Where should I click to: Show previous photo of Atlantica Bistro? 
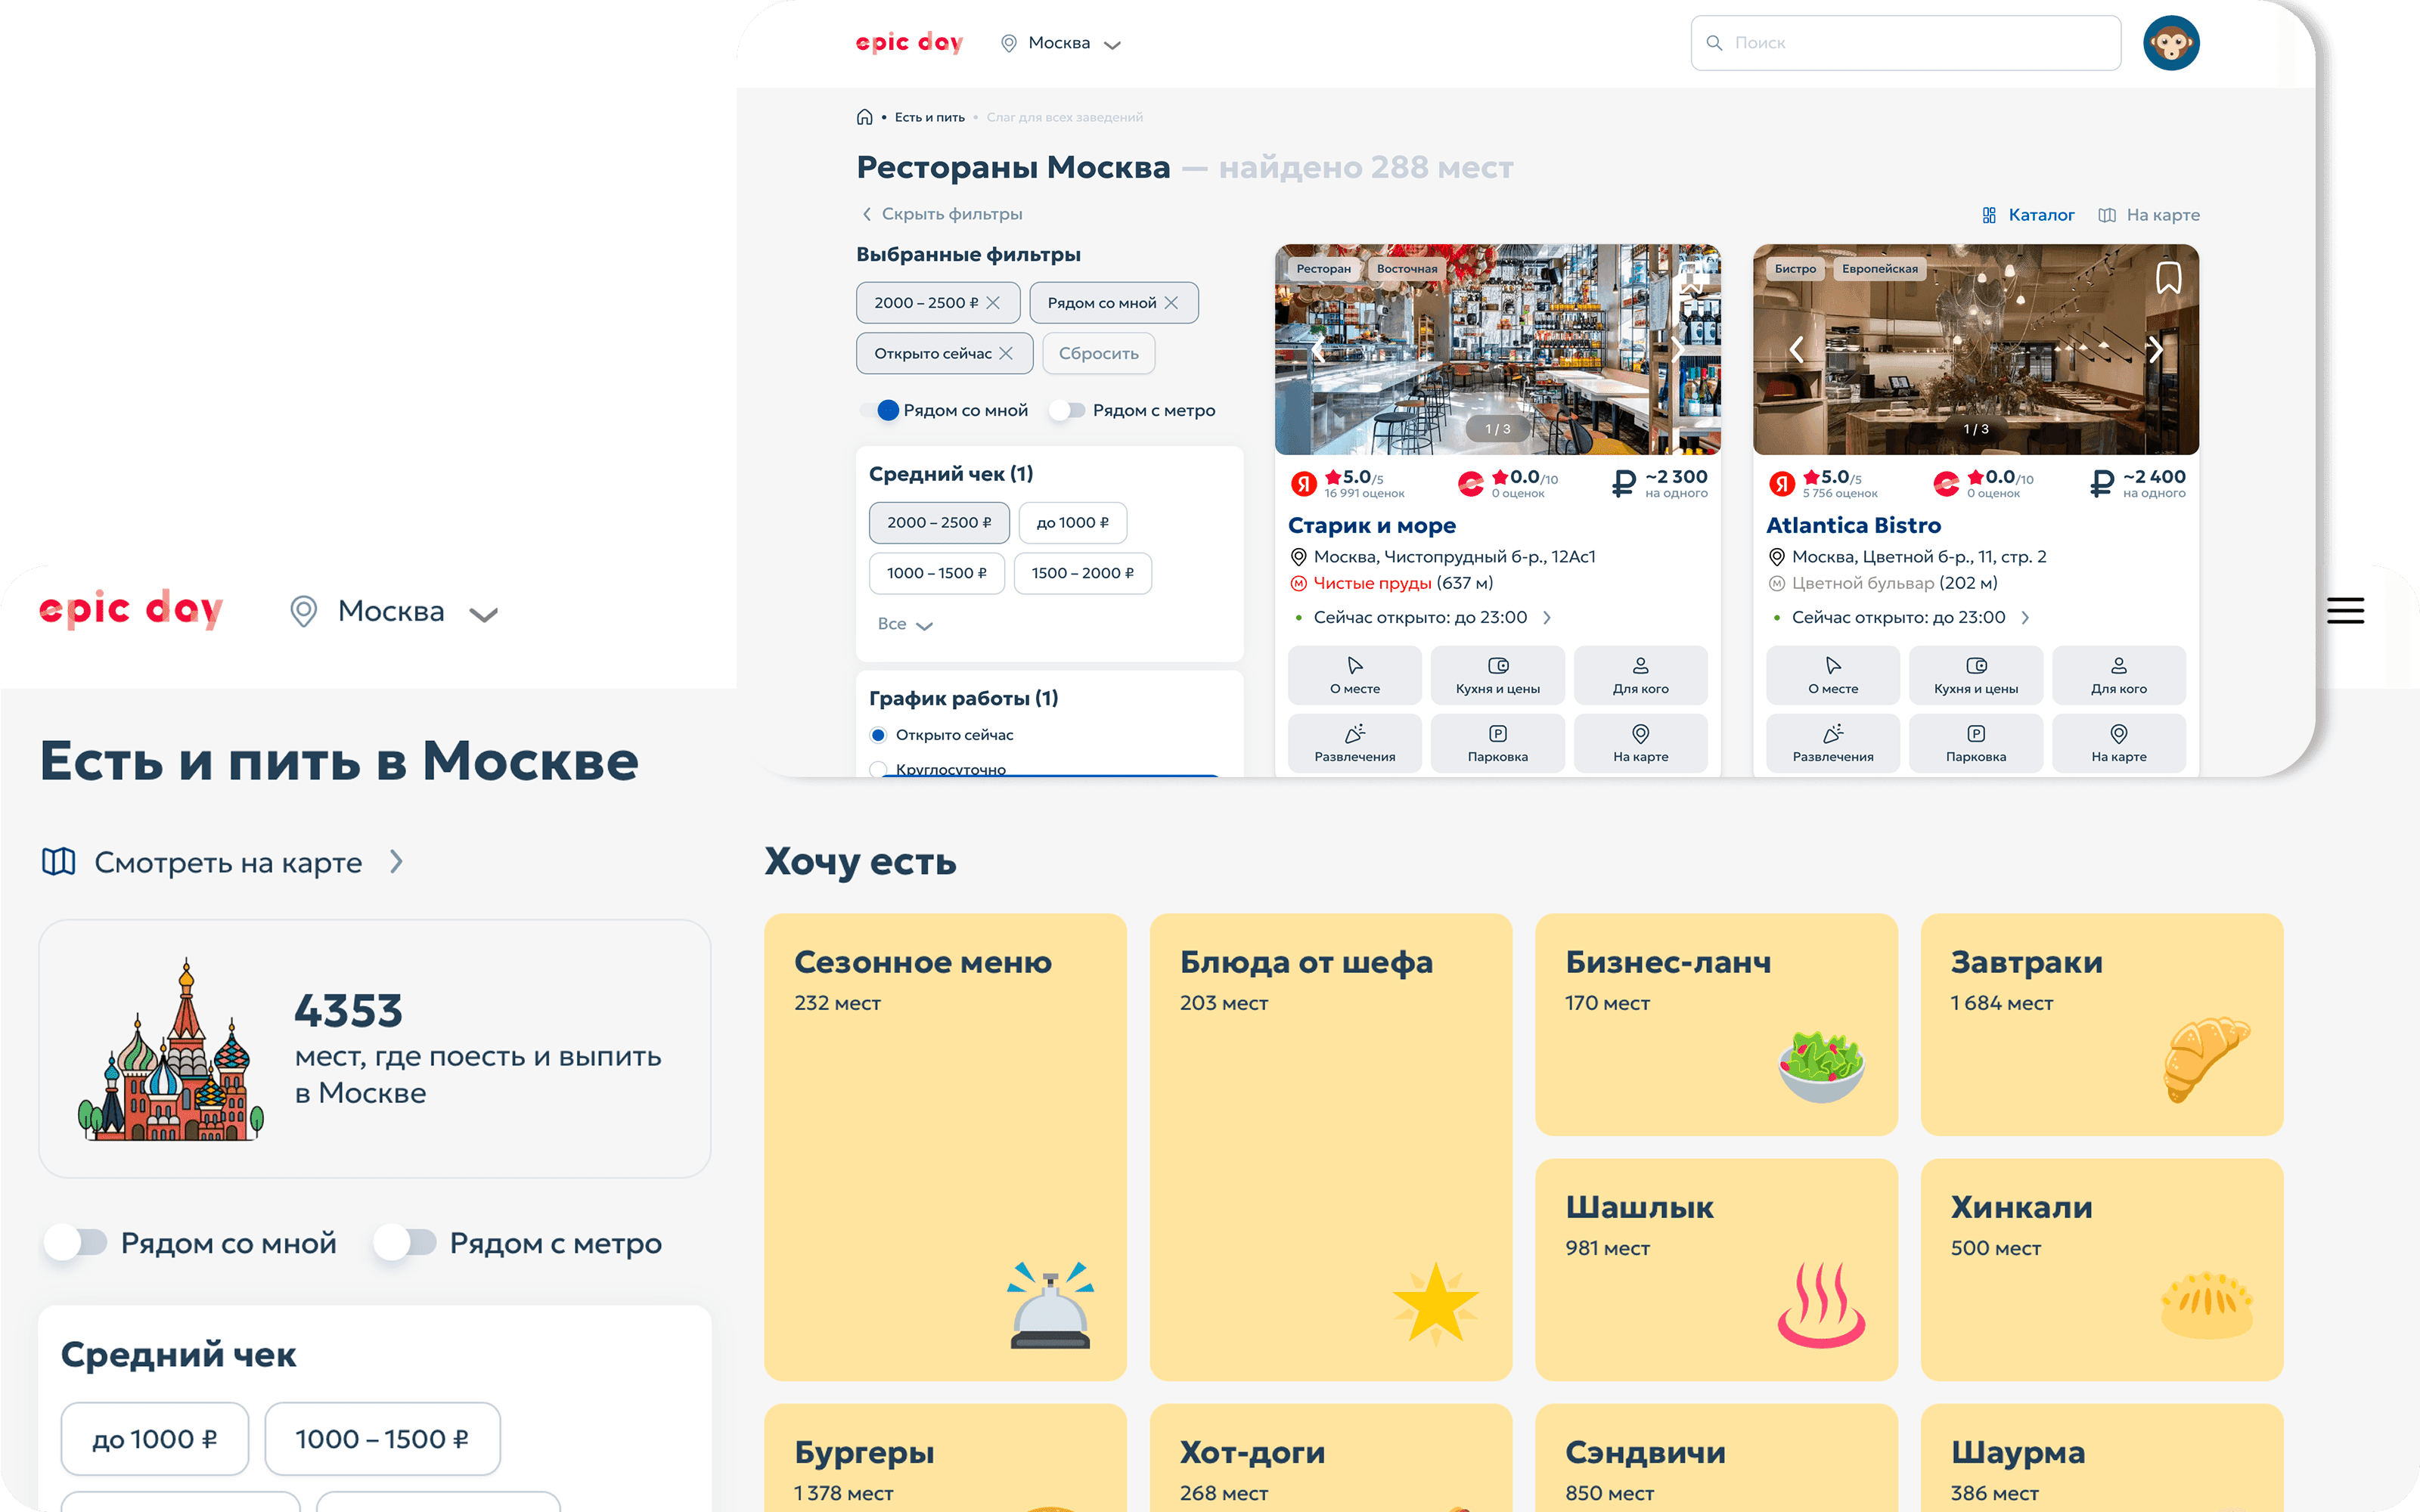tap(1797, 349)
